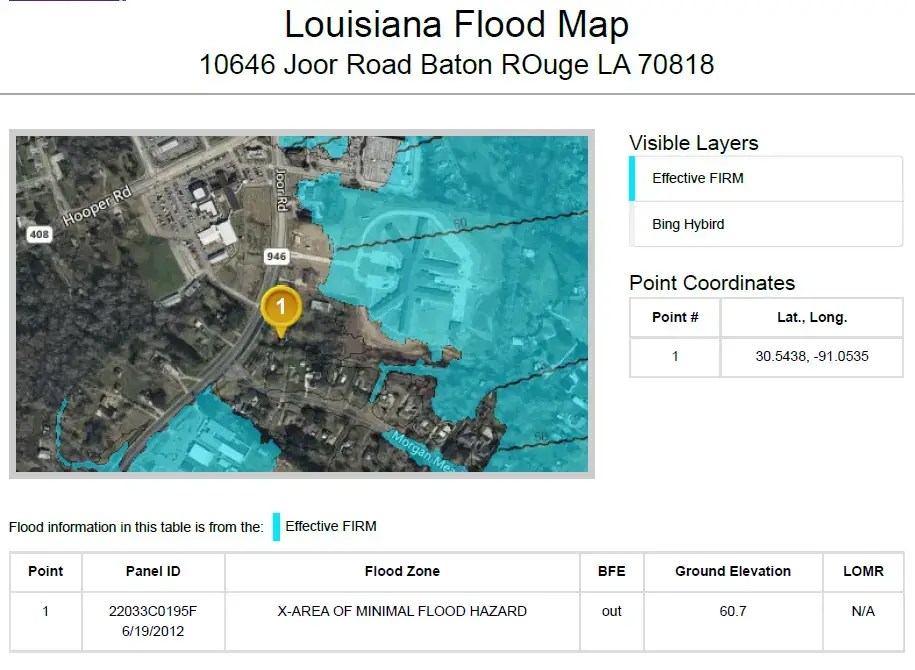The height and width of the screenshot is (670, 915).
Task: Click the LOMR value N/A
Action: click(863, 611)
